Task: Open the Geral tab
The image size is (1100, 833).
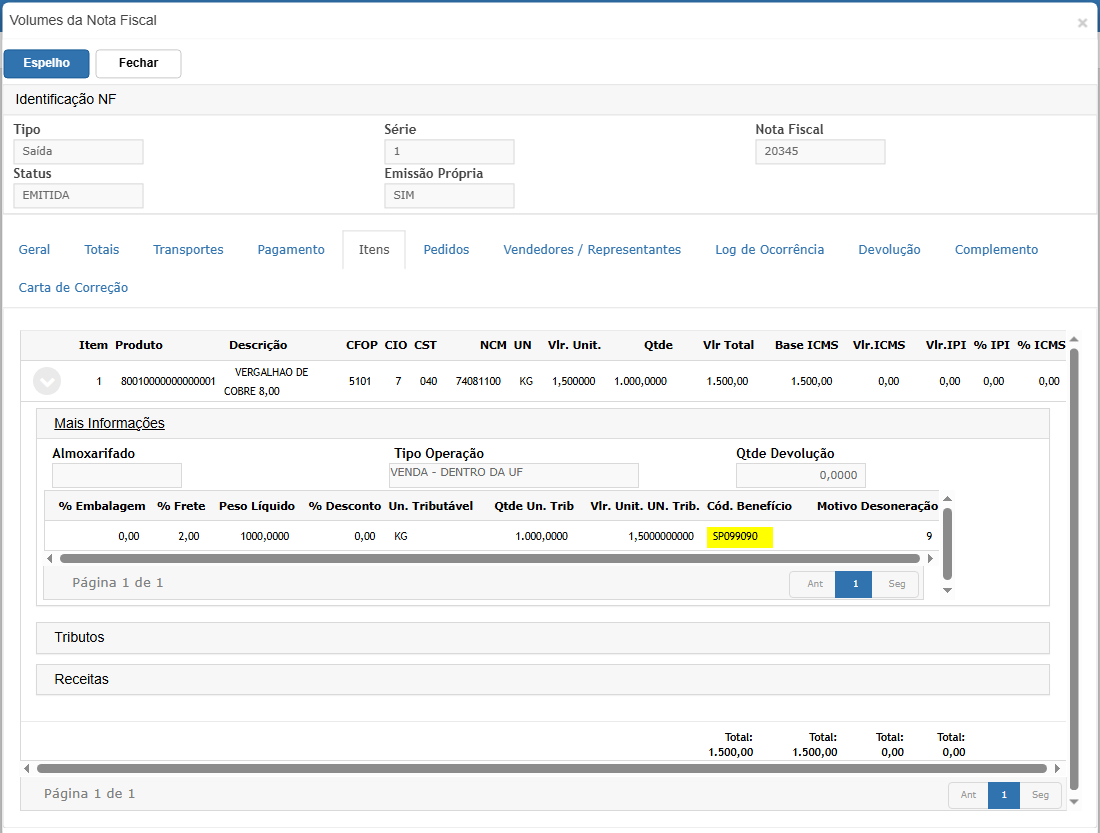Action: (x=34, y=250)
